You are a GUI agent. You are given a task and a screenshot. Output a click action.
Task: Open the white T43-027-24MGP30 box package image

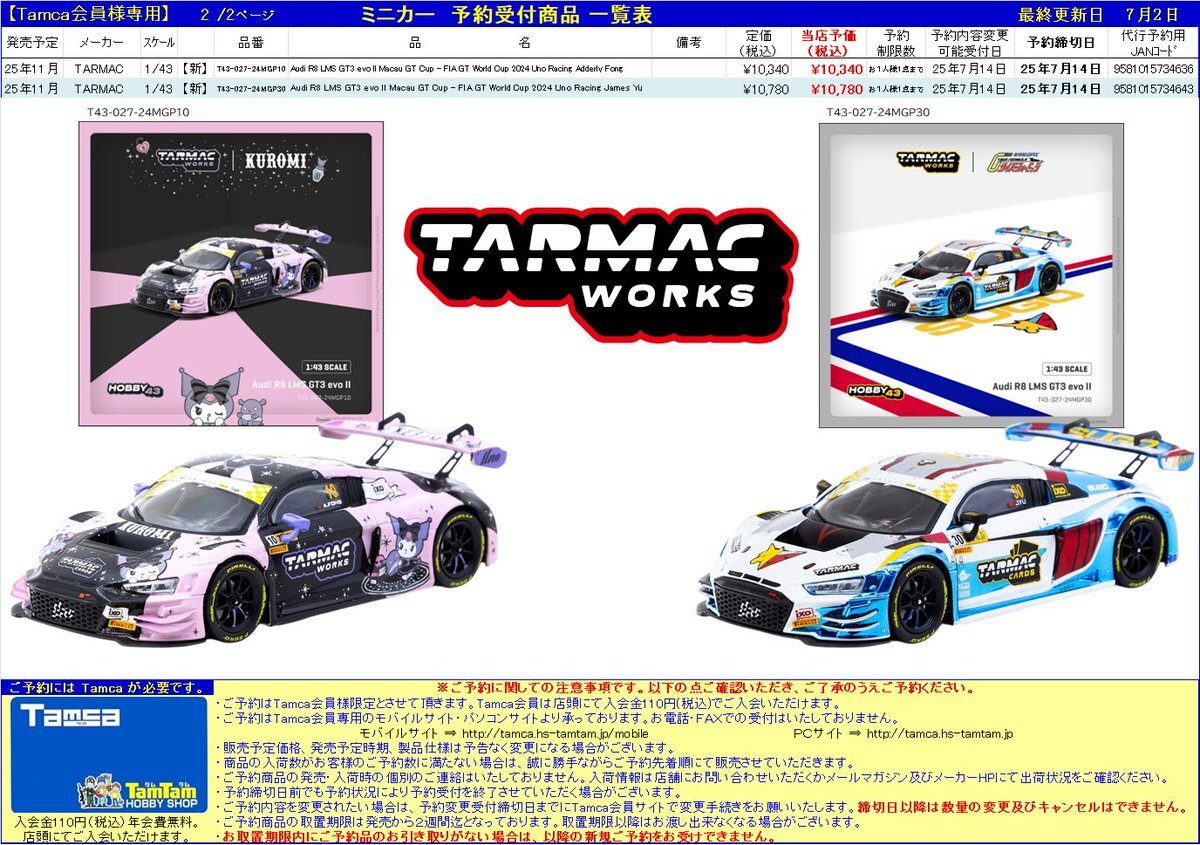pos(970,276)
